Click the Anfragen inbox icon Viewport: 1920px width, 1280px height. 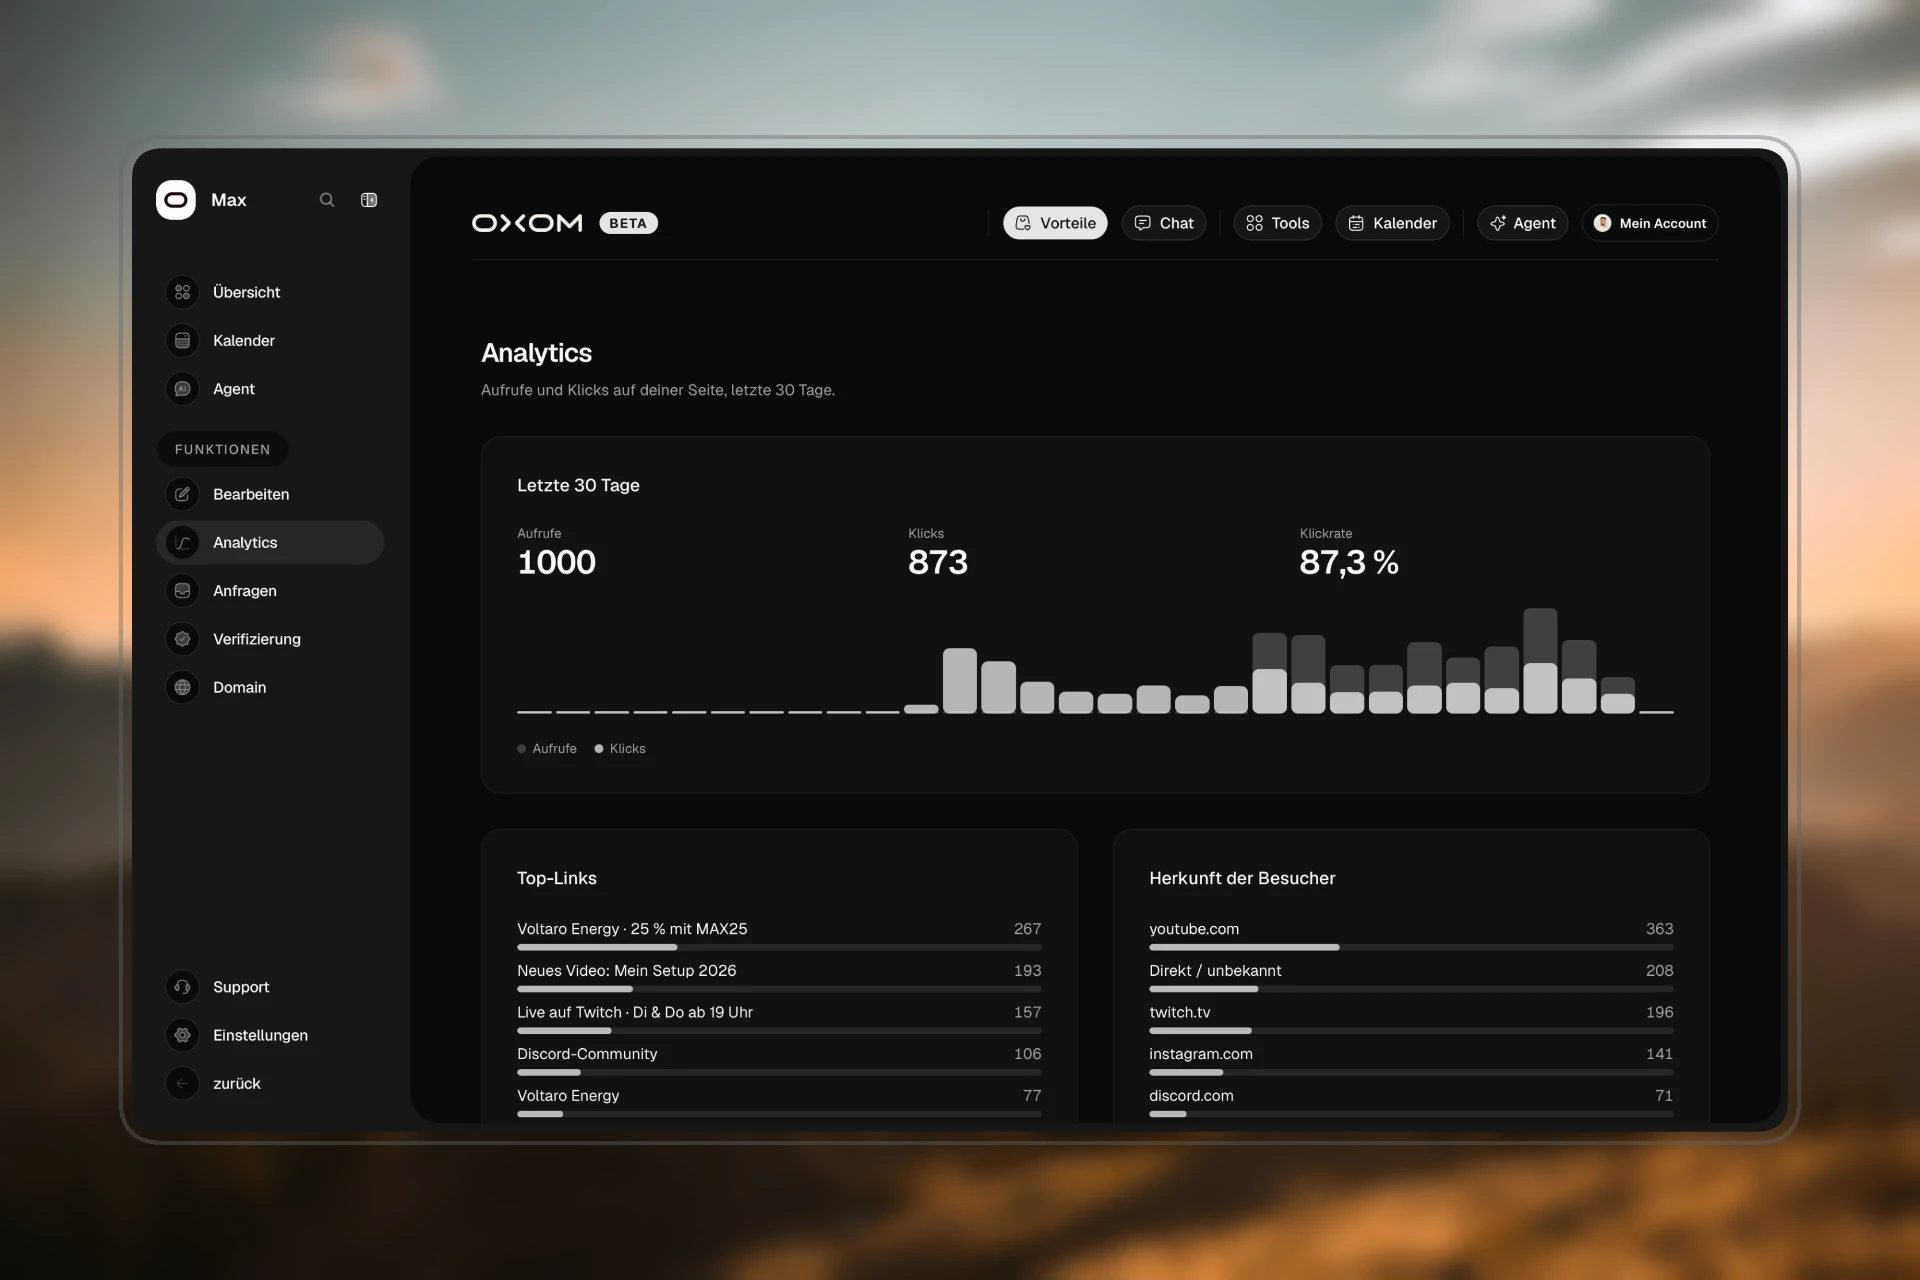[x=182, y=591]
